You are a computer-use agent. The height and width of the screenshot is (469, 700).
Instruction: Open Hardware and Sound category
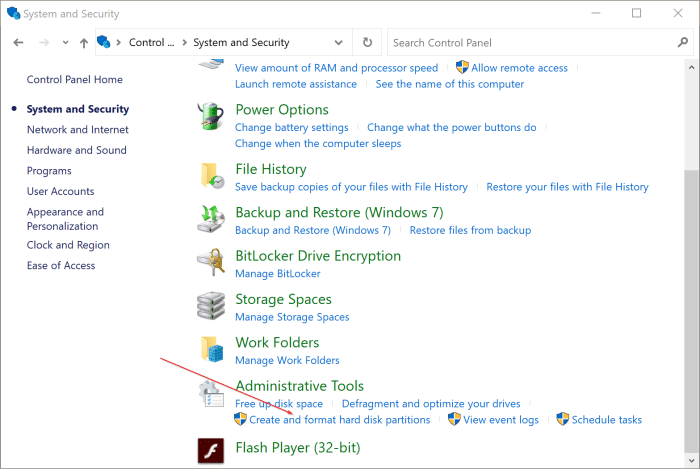77,150
